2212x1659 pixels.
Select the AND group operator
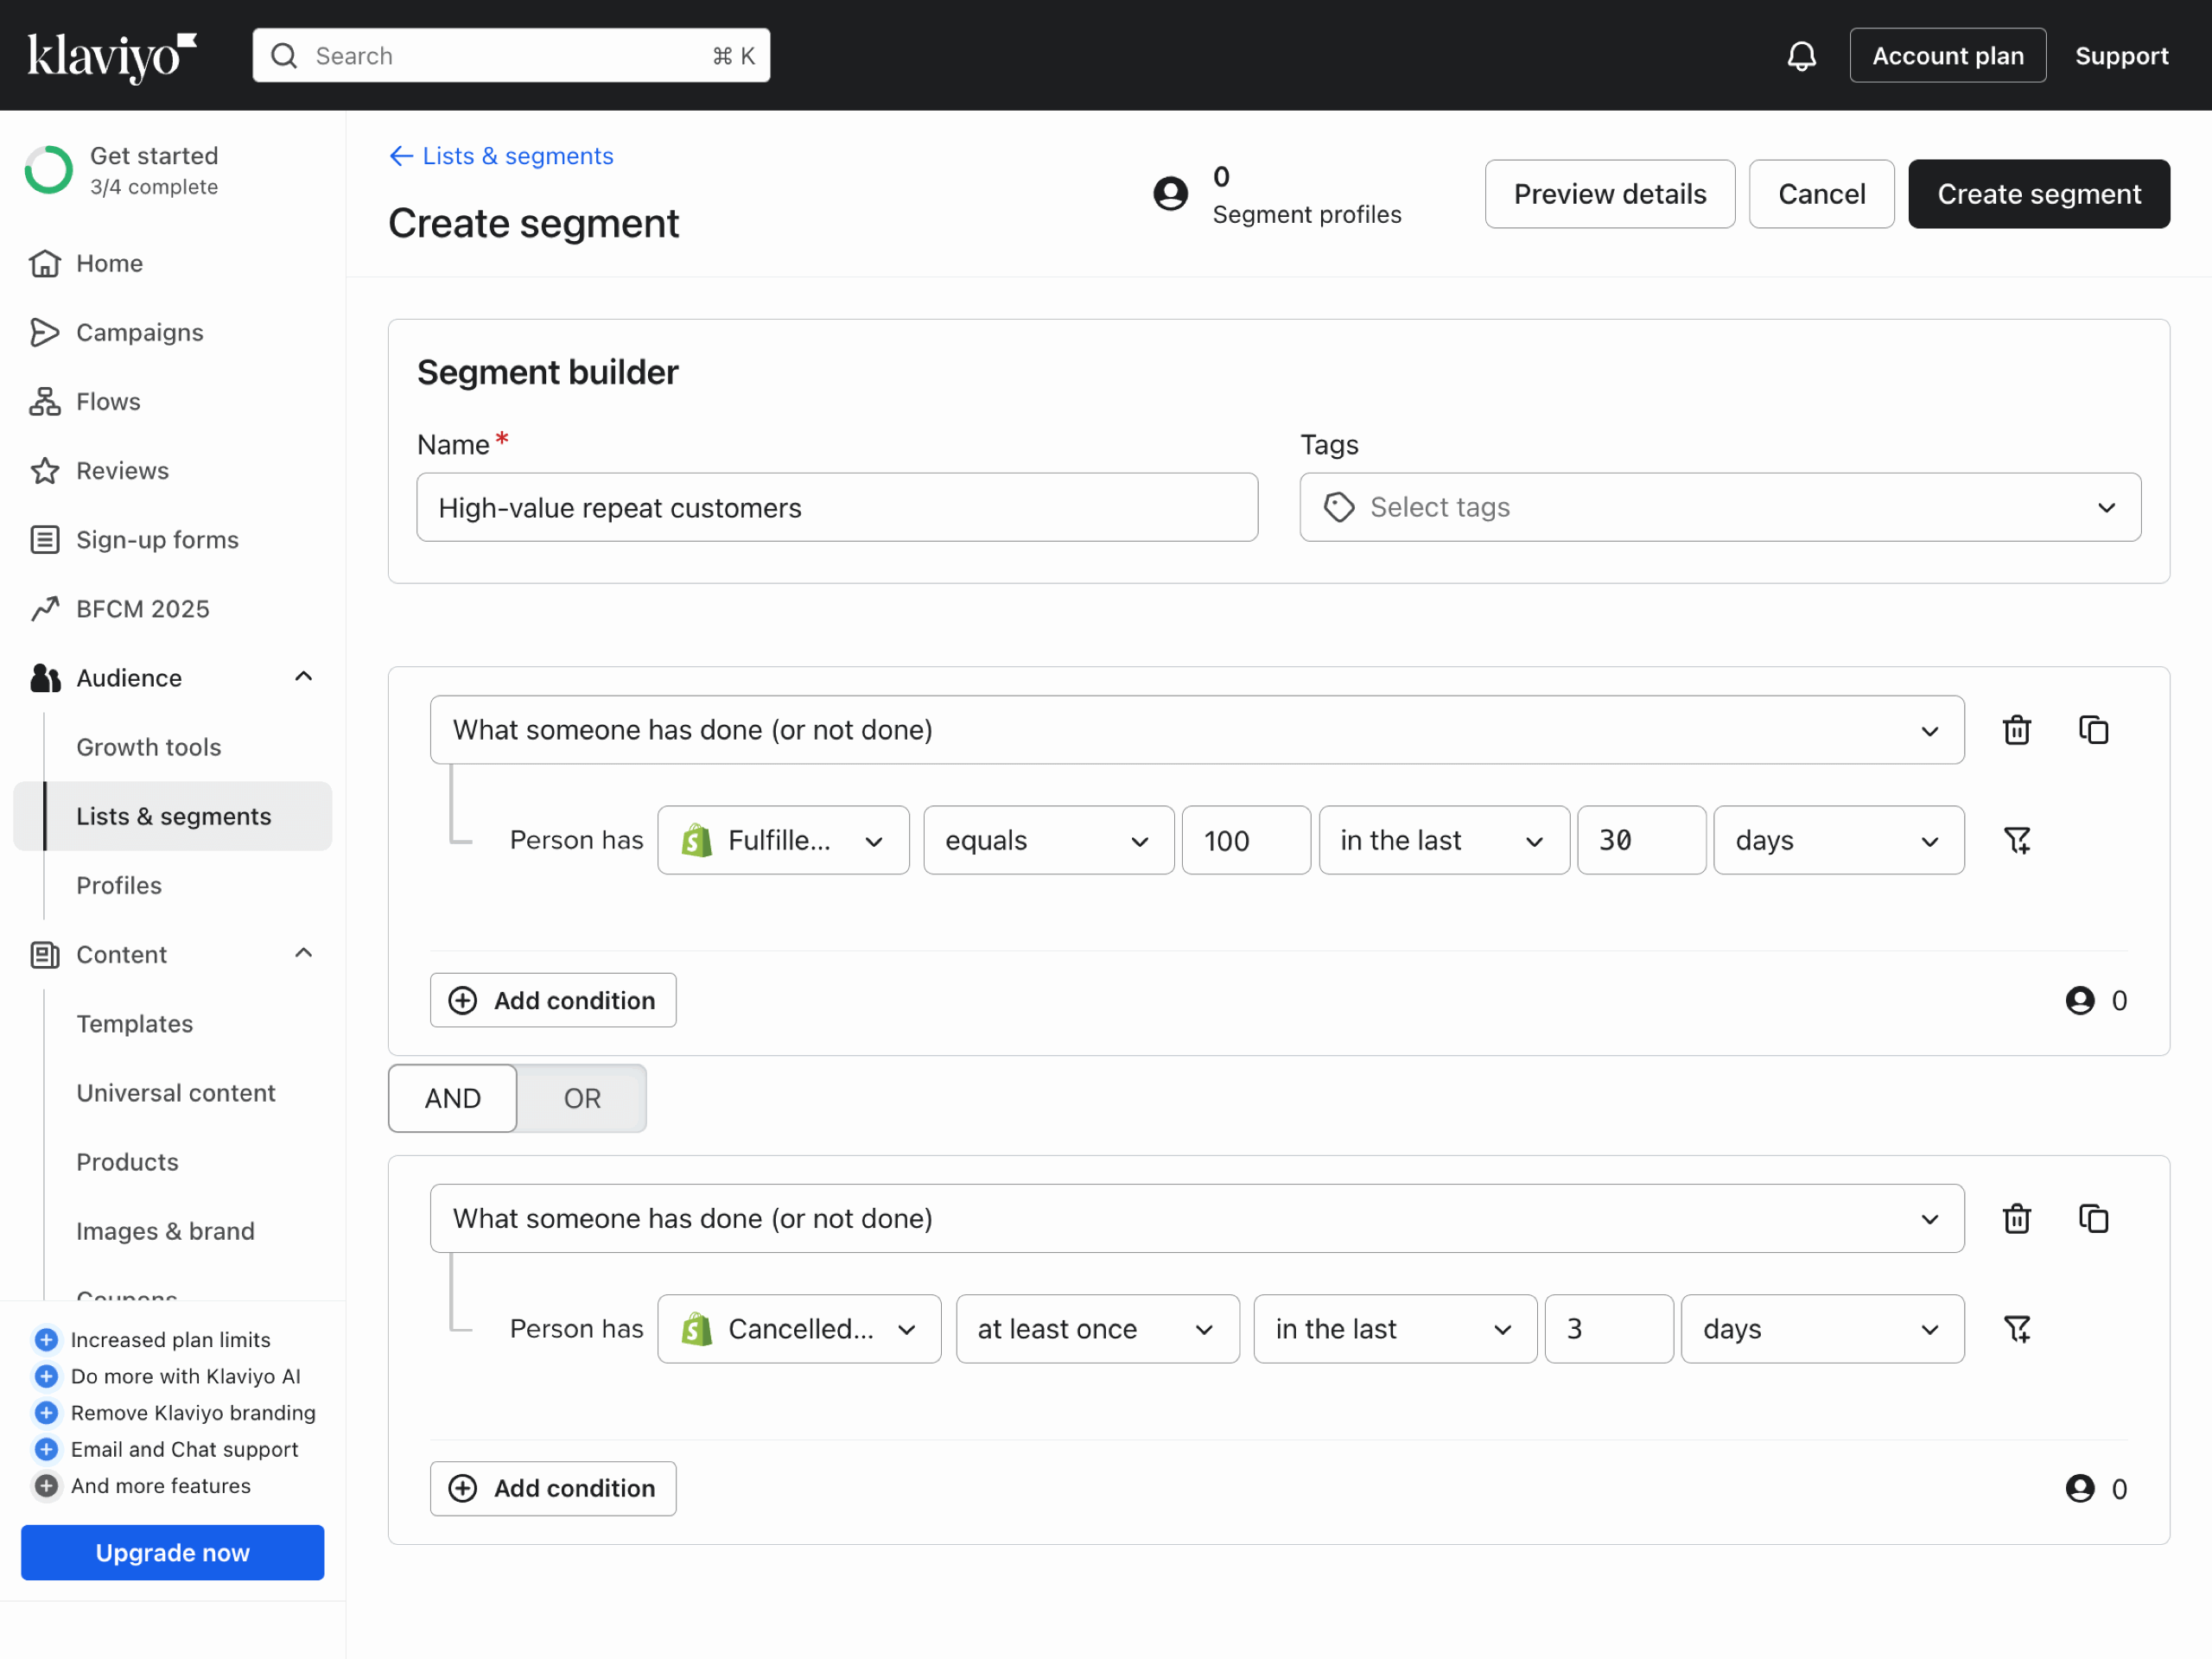[452, 1098]
